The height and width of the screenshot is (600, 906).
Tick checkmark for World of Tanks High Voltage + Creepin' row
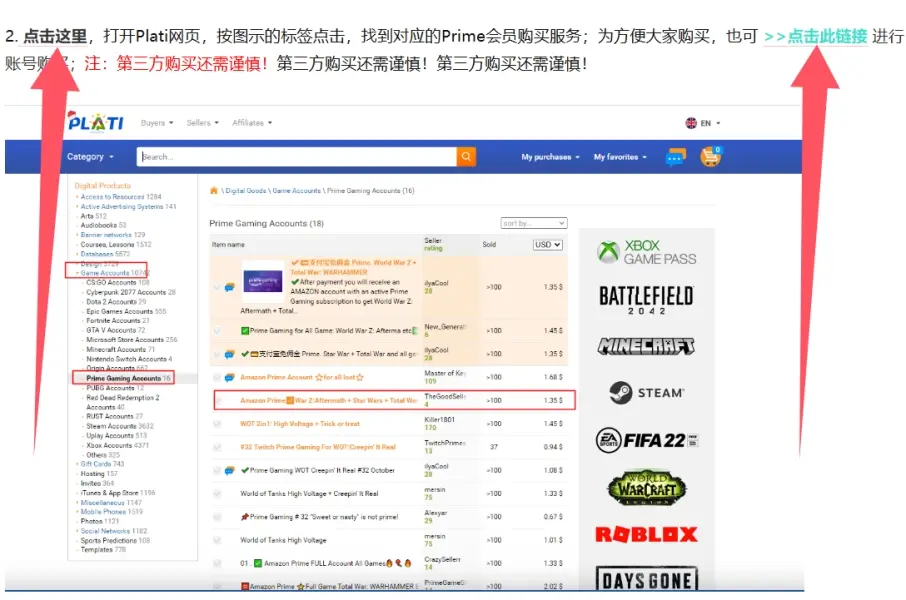coord(217,494)
